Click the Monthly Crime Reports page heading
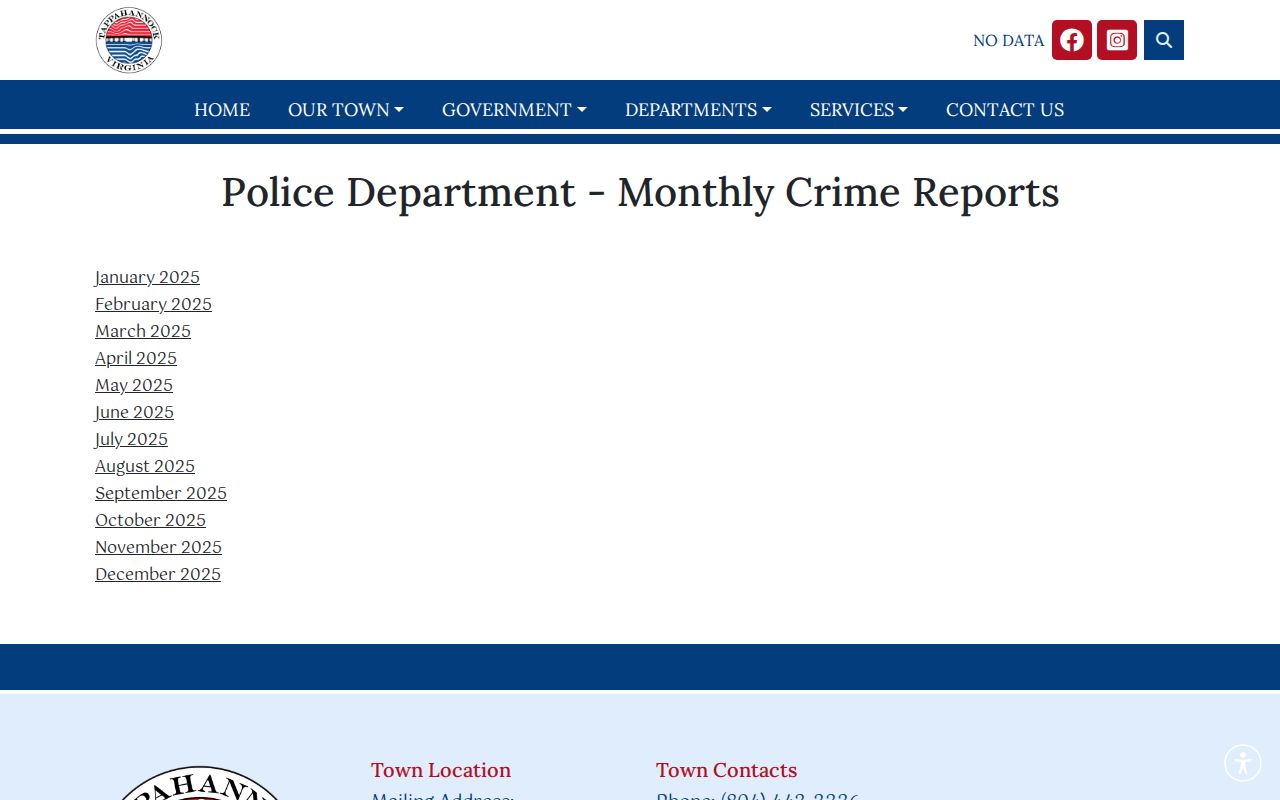 click(640, 192)
